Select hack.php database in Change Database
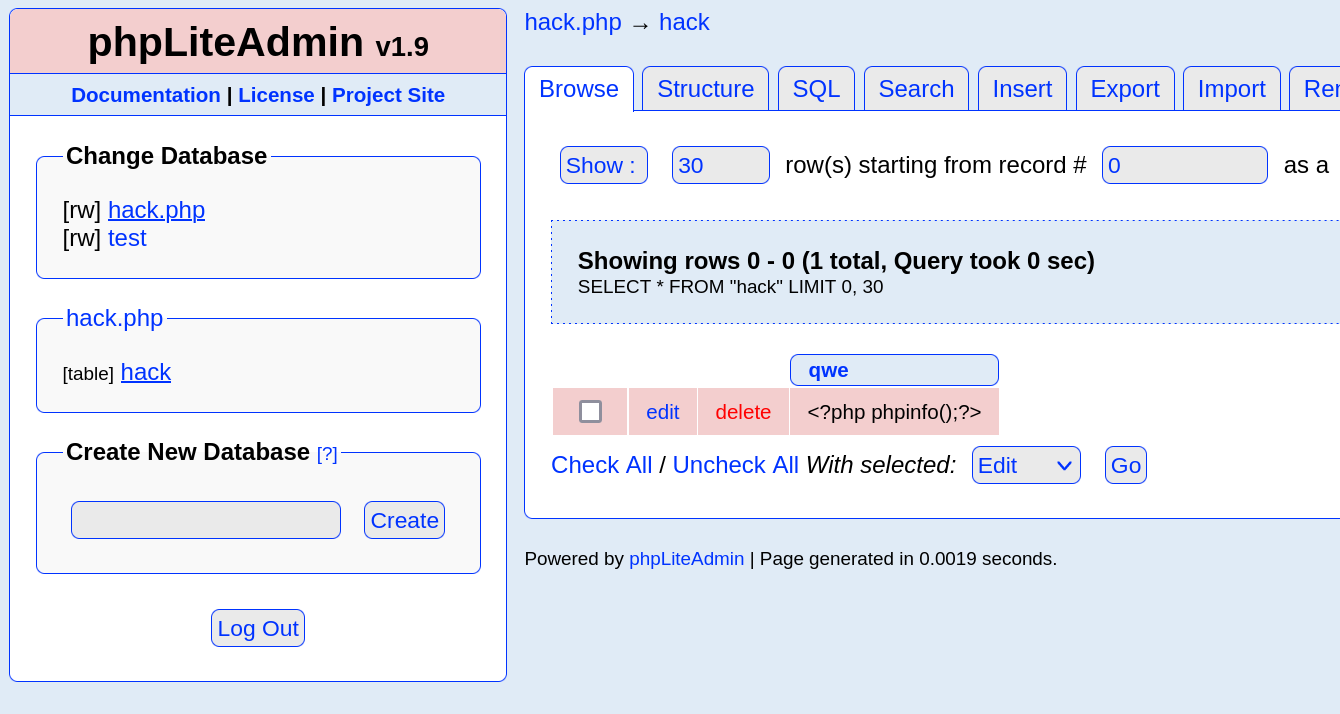 [156, 210]
